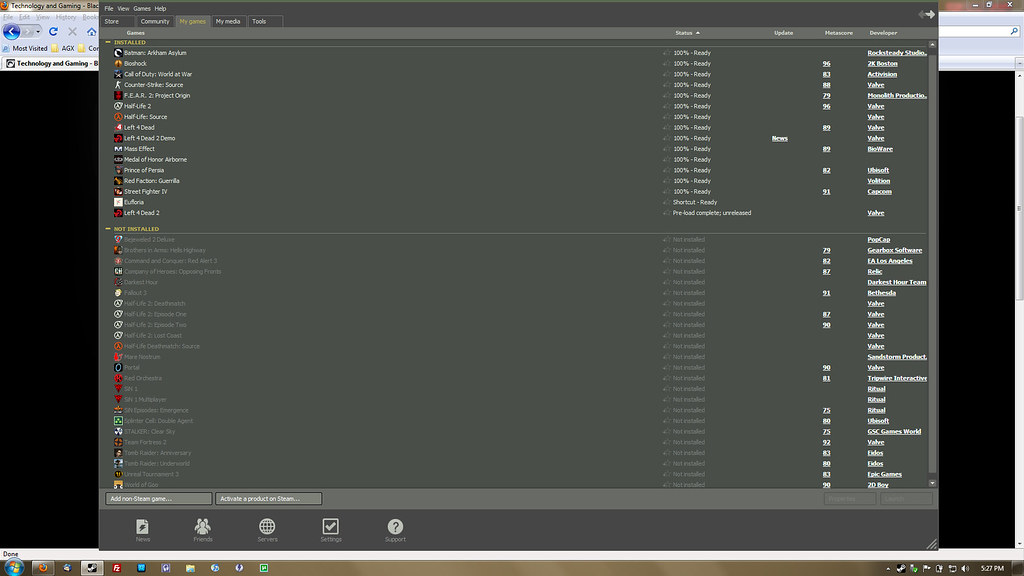The height and width of the screenshot is (576, 1024).
Task: Open News link for Left 4 Dead 2 Demo
Action: 780,138
